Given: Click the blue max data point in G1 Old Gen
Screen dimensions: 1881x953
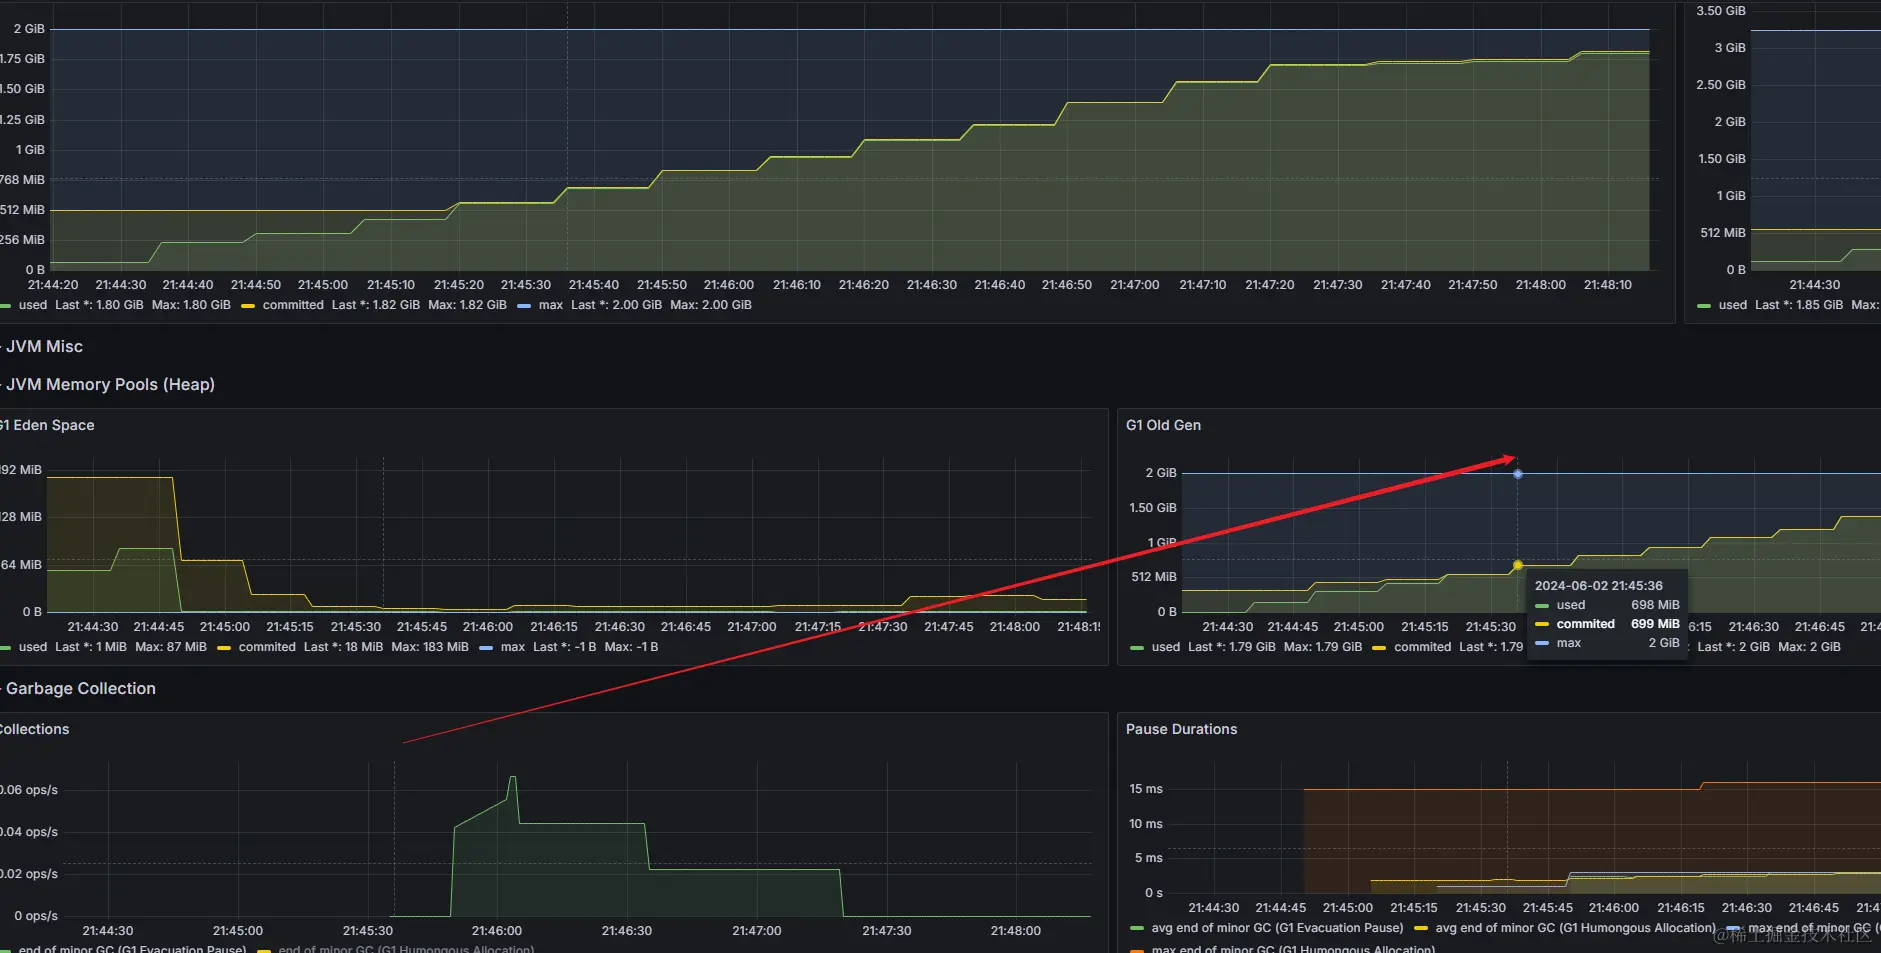Looking at the screenshot, I should (x=1518, y=474).
